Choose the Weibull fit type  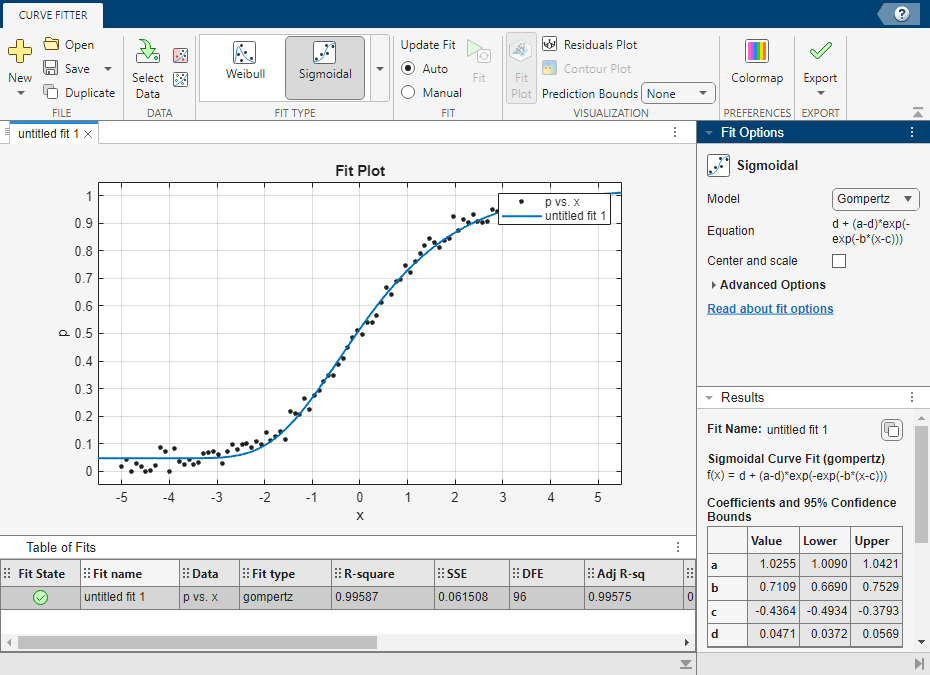[245, 60]
